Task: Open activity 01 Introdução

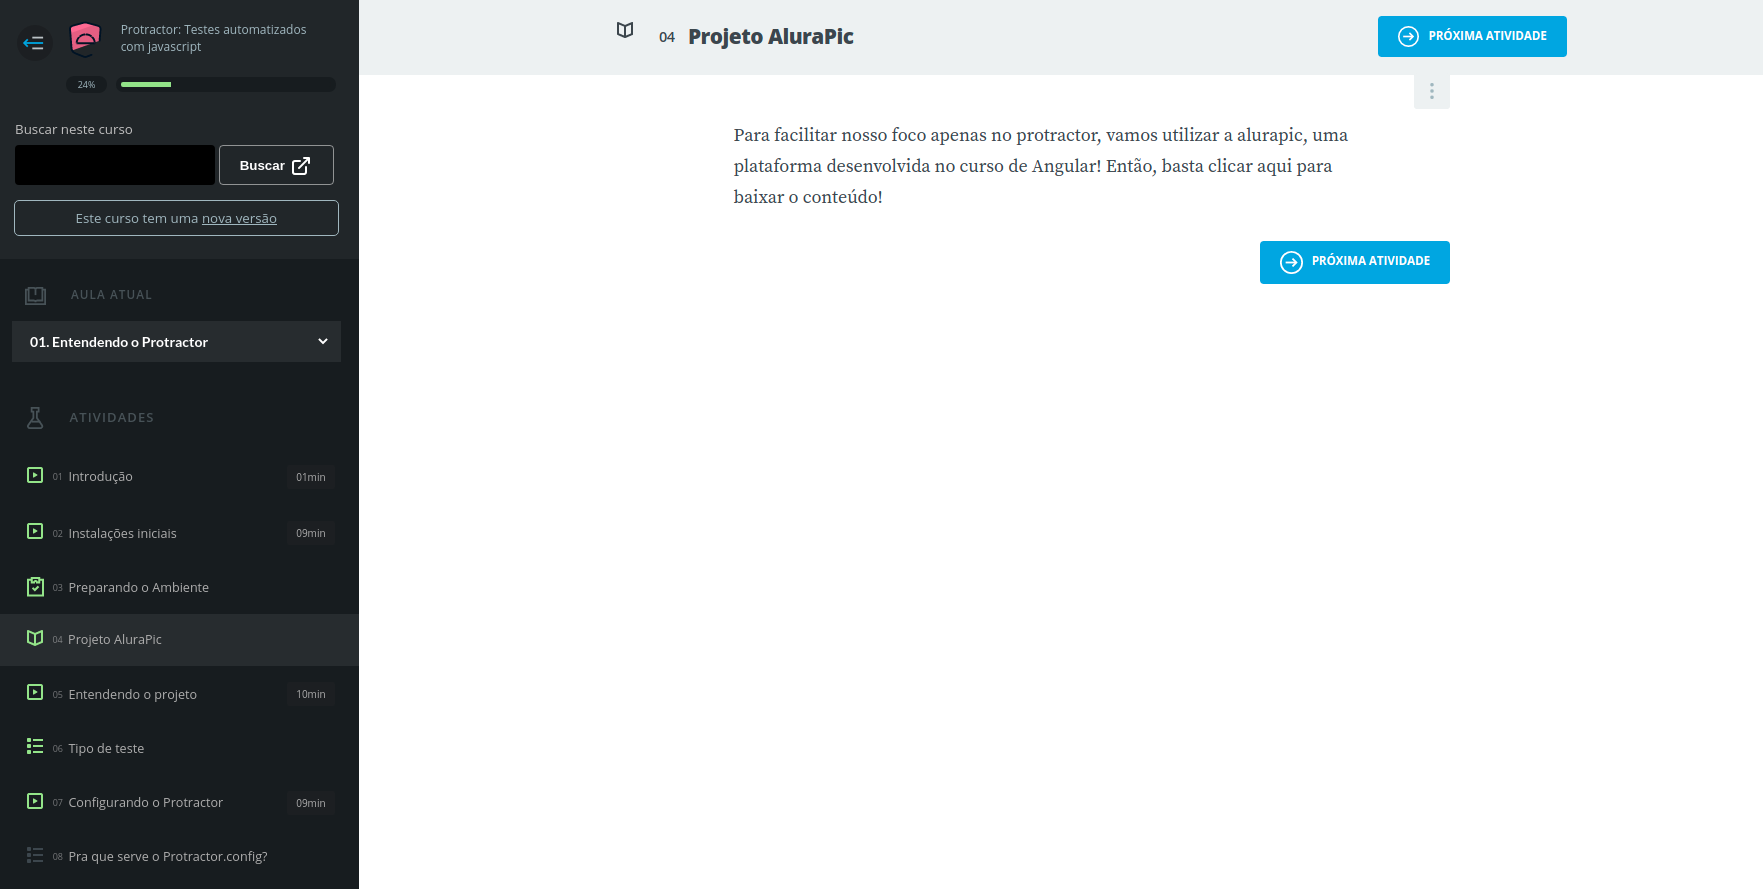Action: point(179,477)
